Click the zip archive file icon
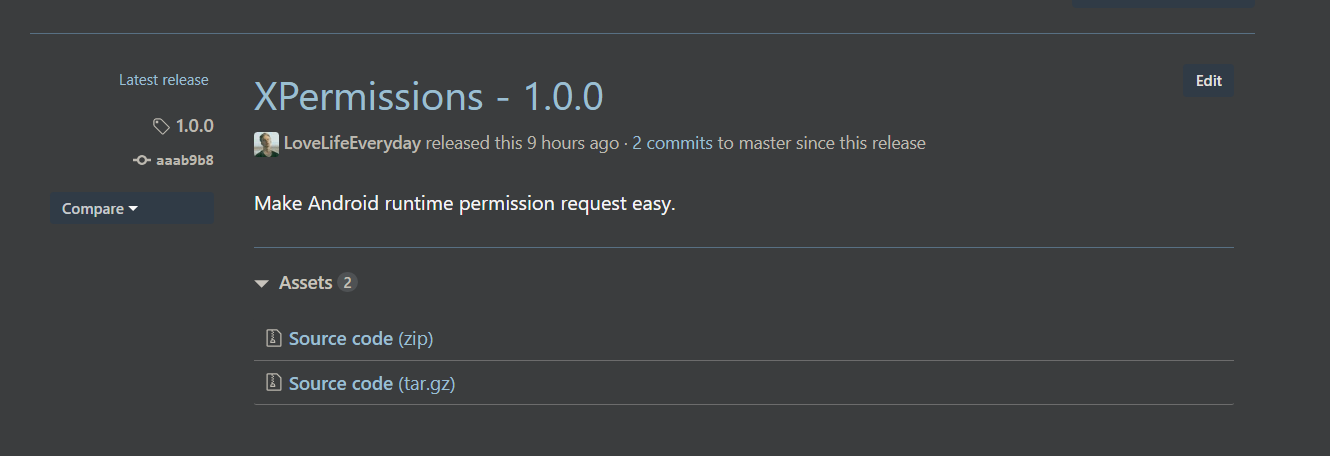The width and height of the screenshot is (1330, 456). tap(273, 338)
